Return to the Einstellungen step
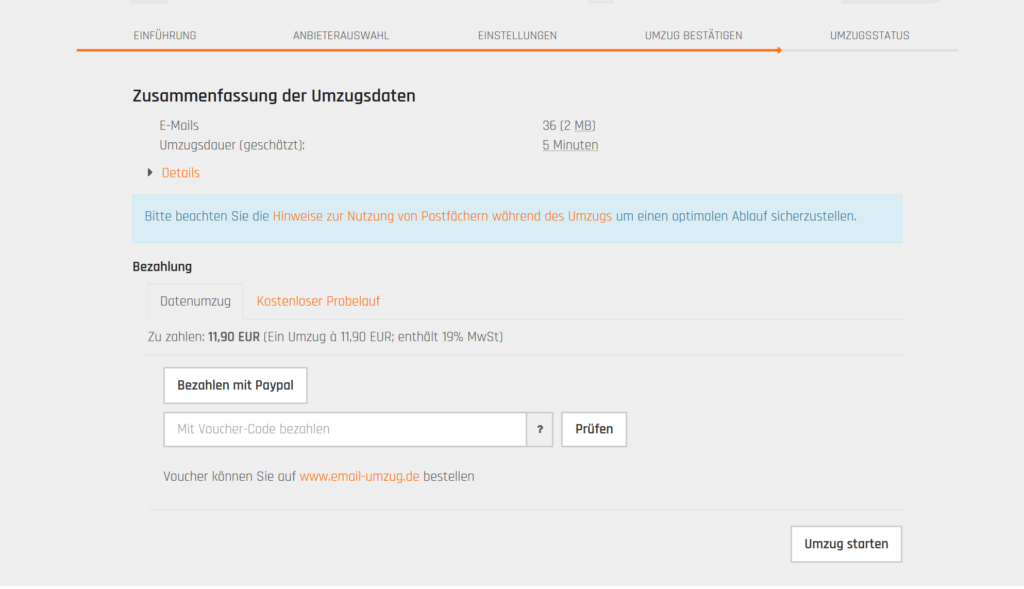 point(517,35)
